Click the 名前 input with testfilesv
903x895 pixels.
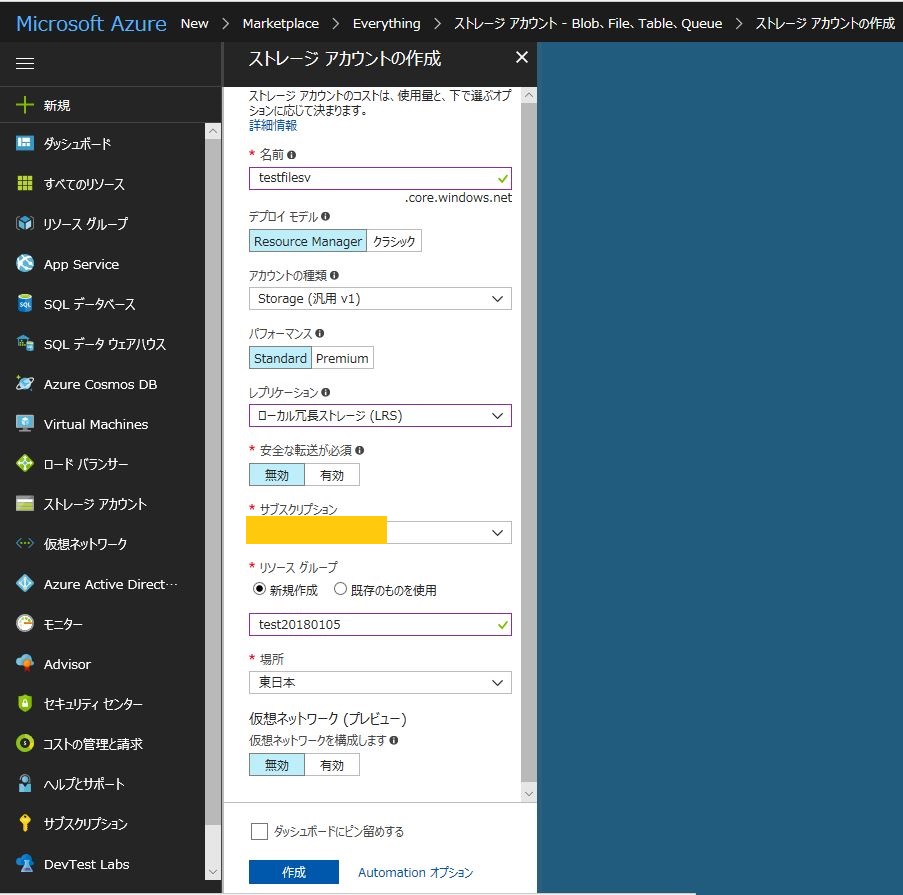(x=380, y=178)
